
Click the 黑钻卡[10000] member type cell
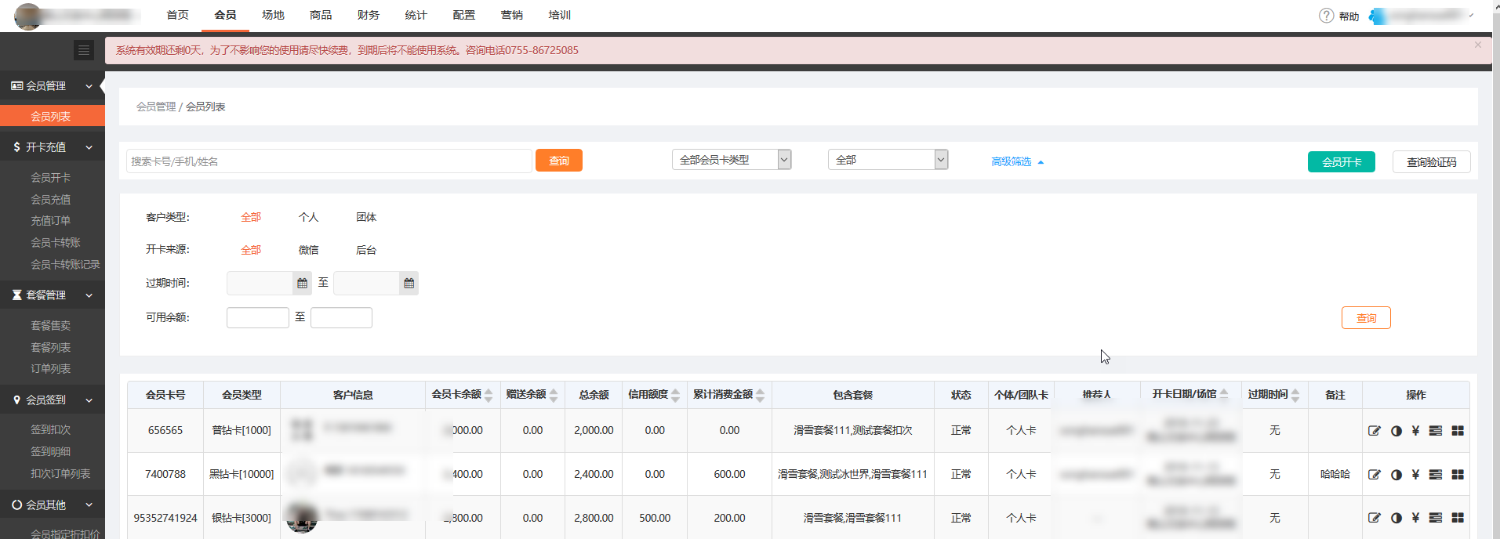(242, 474)
